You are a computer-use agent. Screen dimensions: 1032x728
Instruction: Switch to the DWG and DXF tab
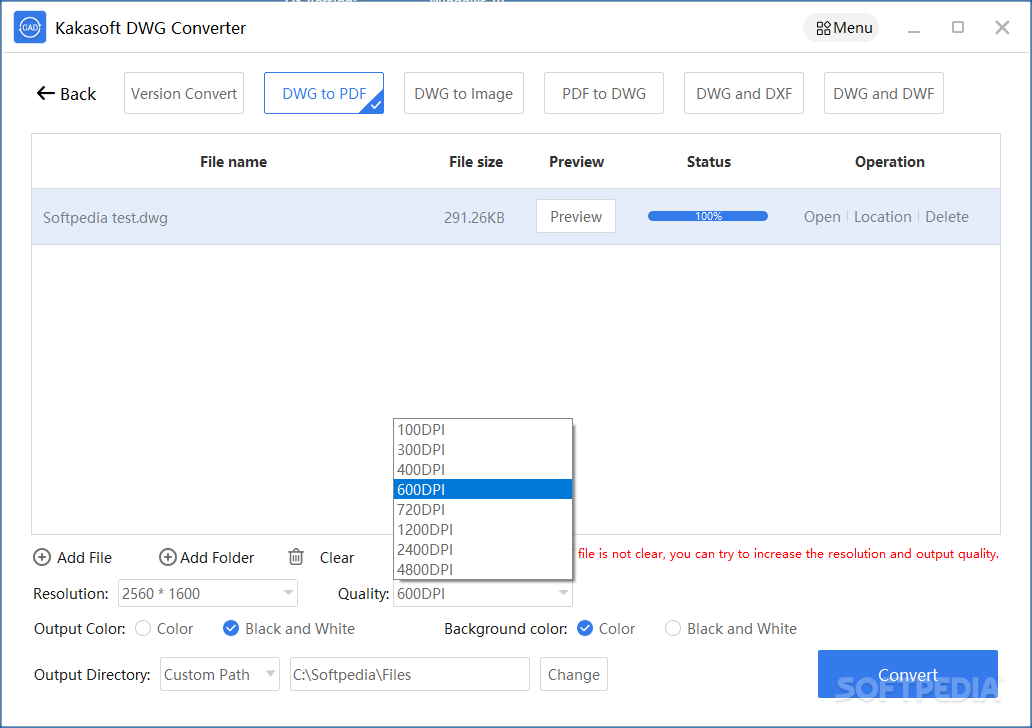click(744, 93)
